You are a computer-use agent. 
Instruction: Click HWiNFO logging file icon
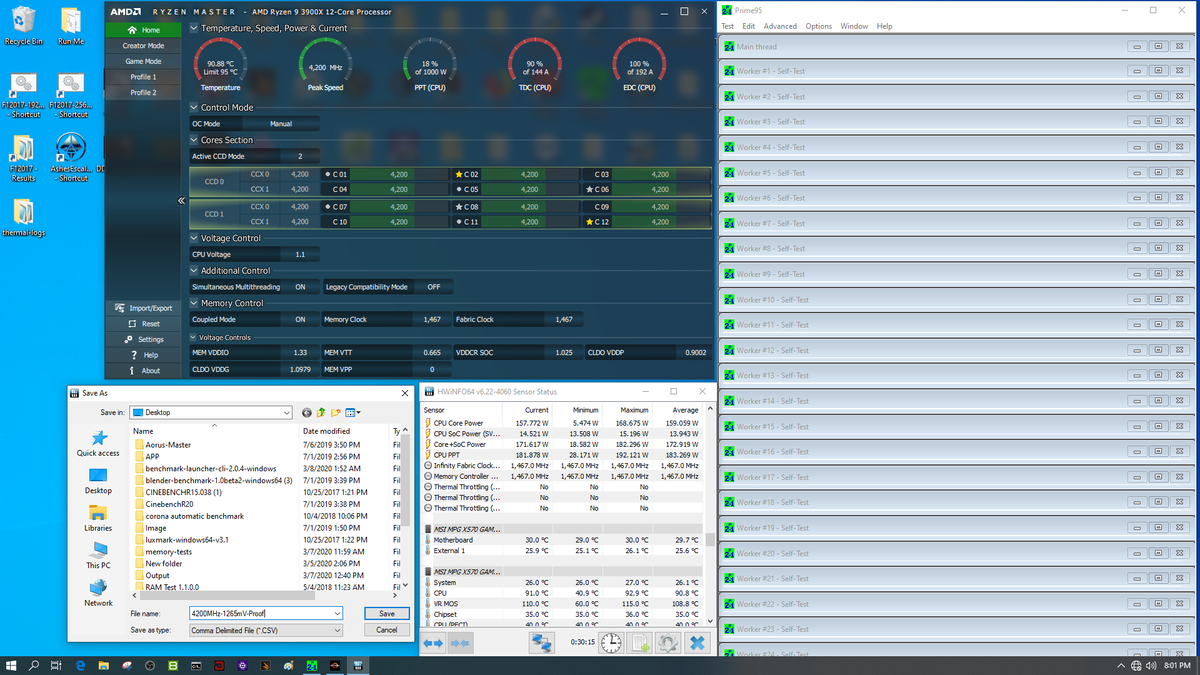point(640,643)
